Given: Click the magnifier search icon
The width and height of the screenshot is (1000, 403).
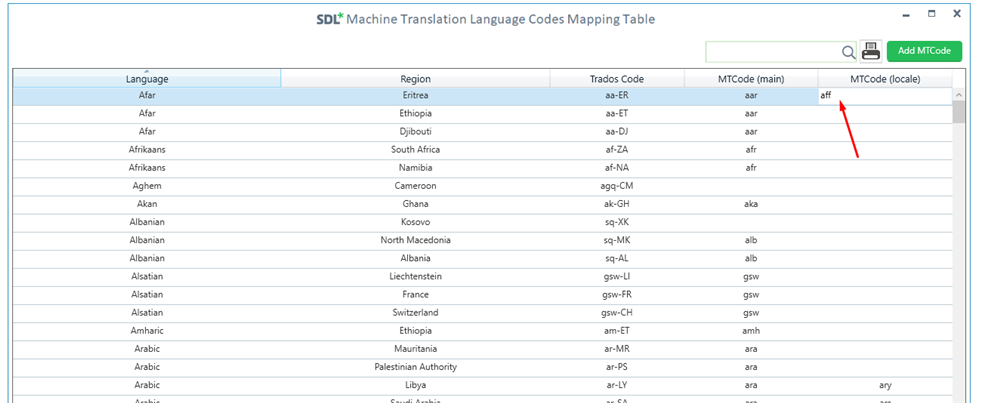Looking at the screenshot, I should click(848, 52).
